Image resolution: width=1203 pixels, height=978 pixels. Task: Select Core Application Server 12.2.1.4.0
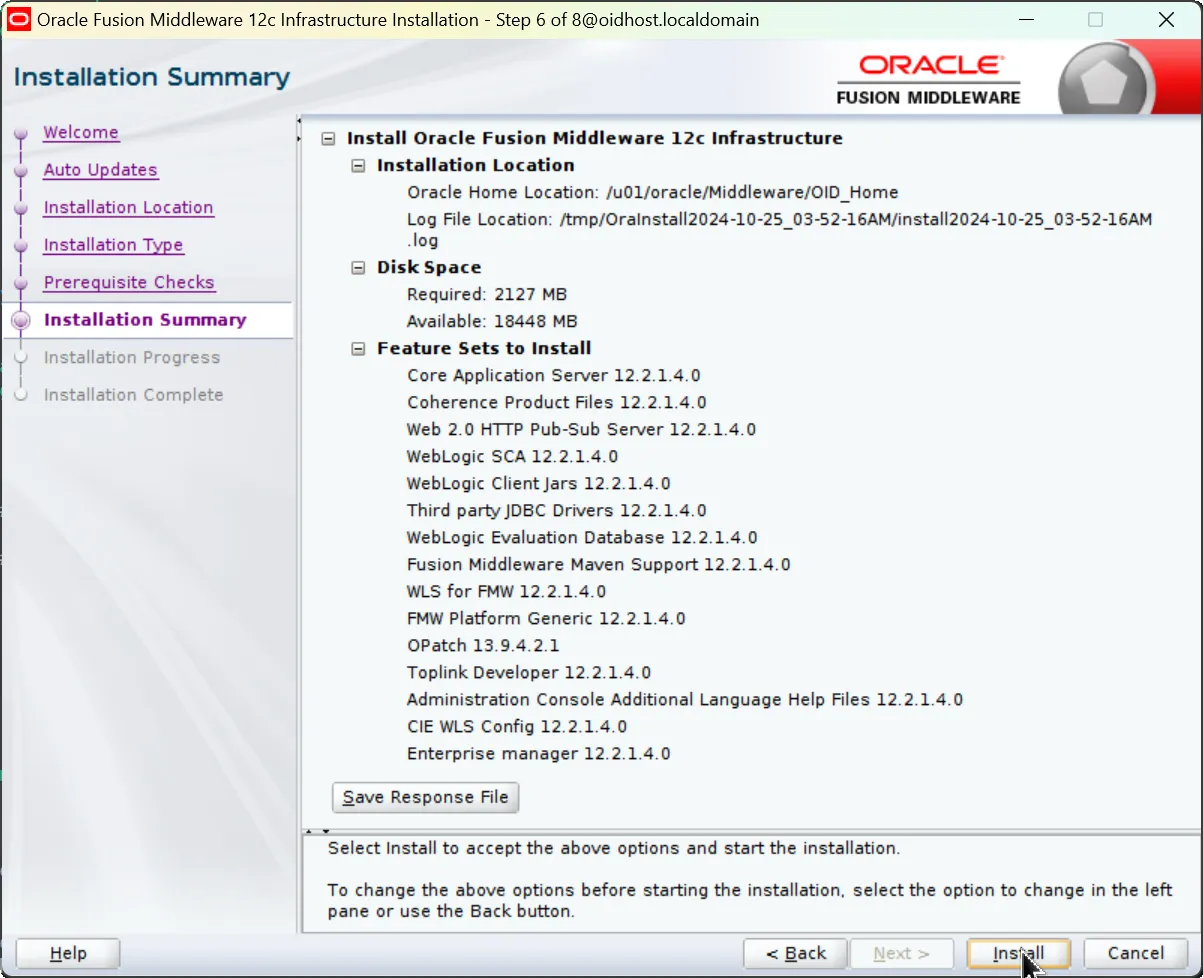point(554,376)
